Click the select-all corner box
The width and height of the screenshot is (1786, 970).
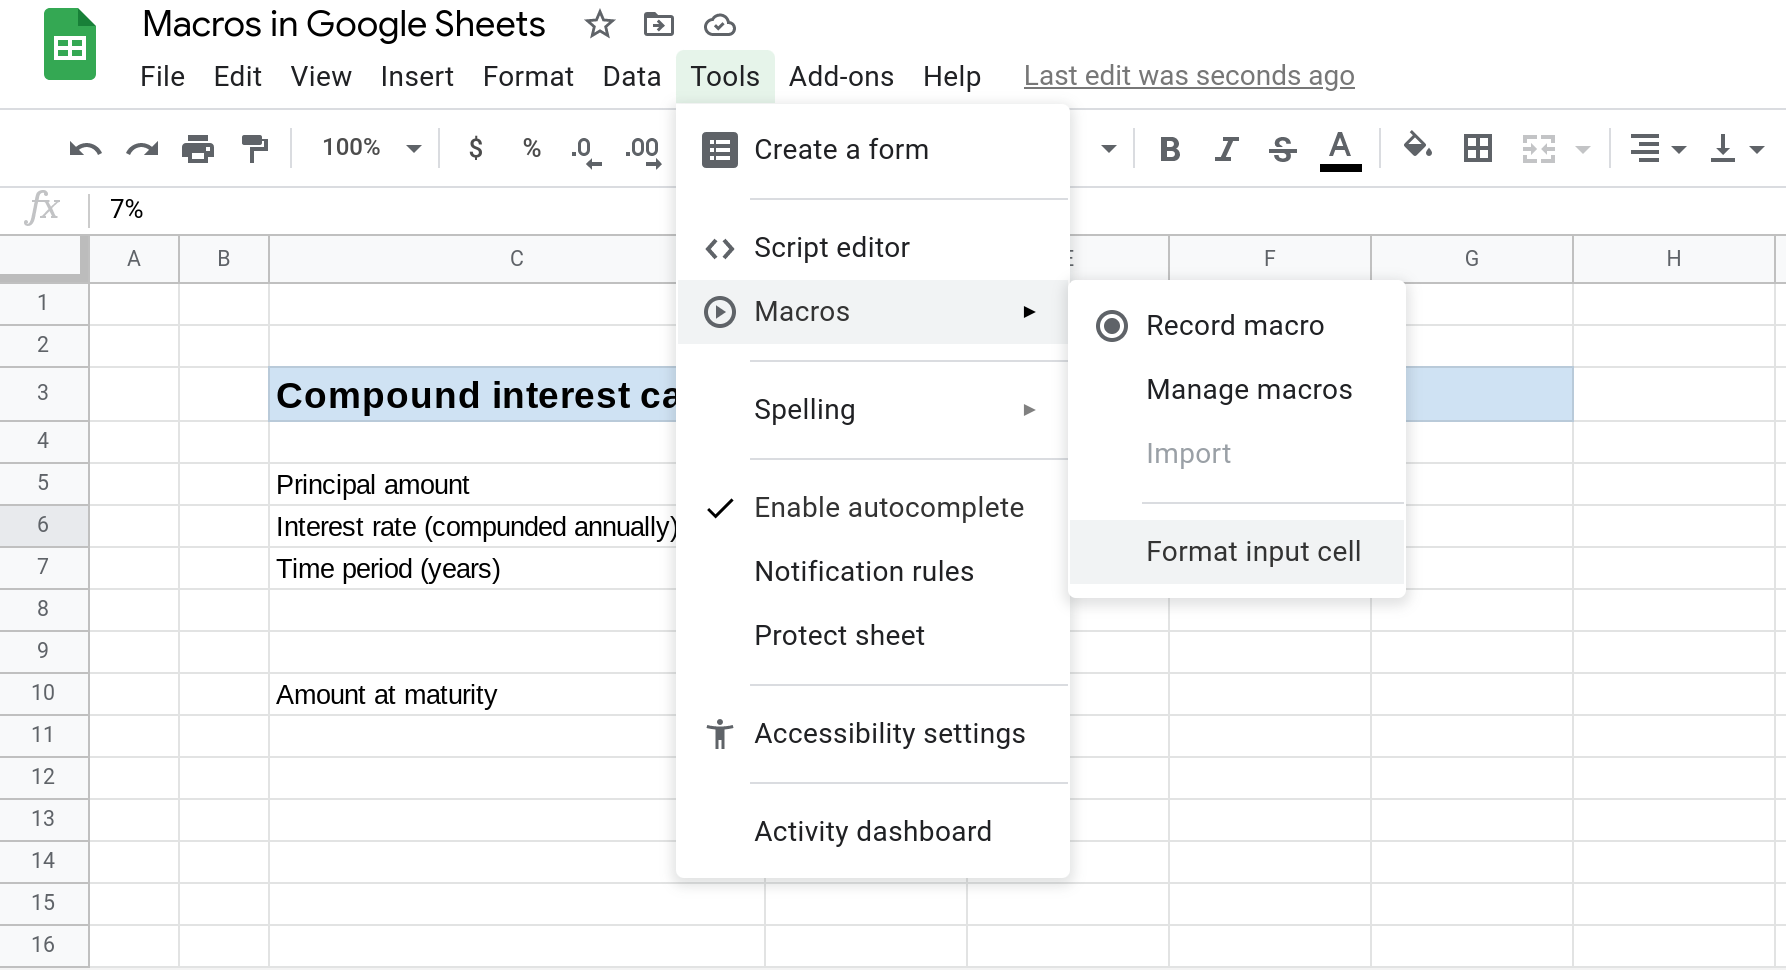coord(43,257)
